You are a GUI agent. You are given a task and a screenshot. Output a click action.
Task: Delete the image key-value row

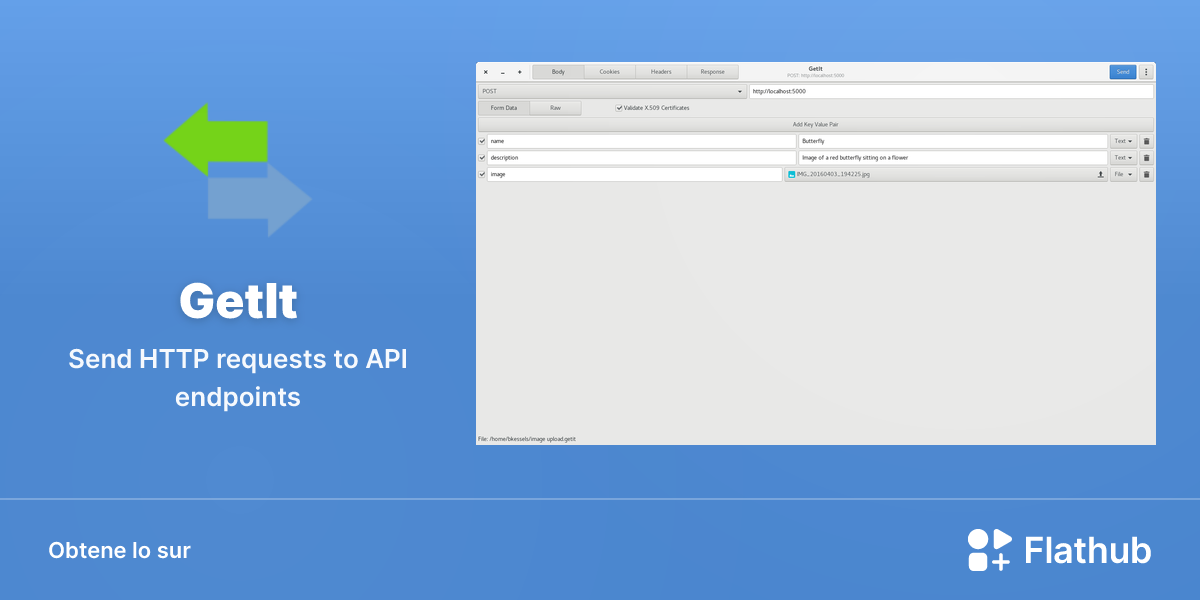pyautogui.click(x=1146, y=174)
